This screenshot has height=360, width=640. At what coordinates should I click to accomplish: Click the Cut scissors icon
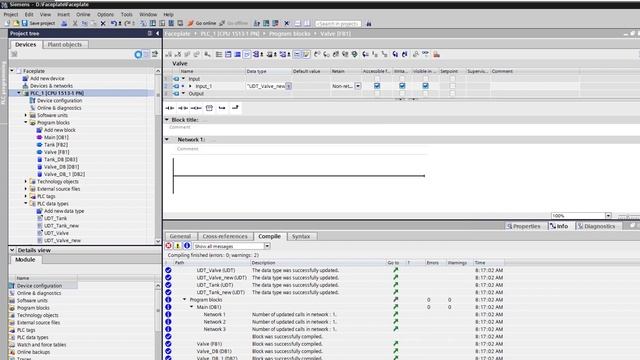[75, 23]
